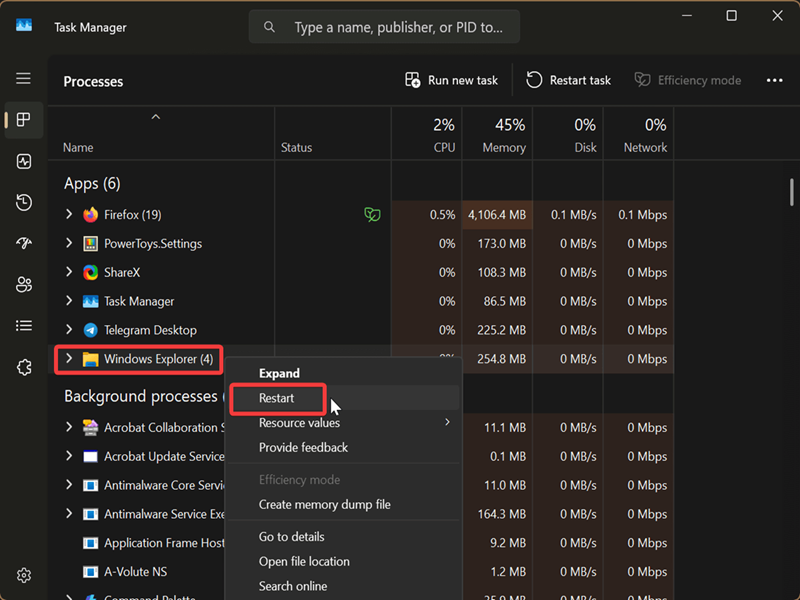Open the Performance page in sidebar
Viewport: 800px width, 600px height.
[x=24, y=161]
